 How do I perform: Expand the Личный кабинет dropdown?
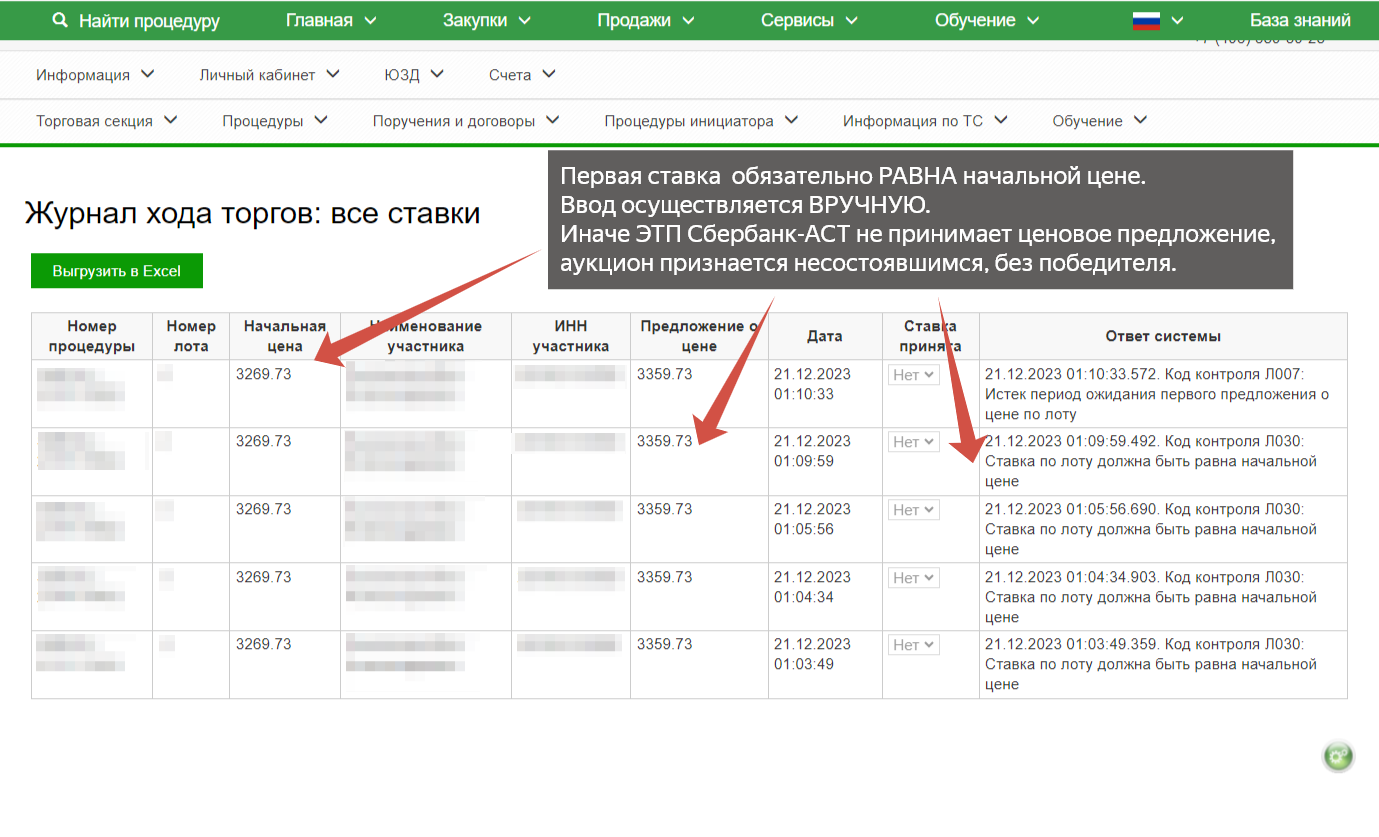(x=269, y=74)
